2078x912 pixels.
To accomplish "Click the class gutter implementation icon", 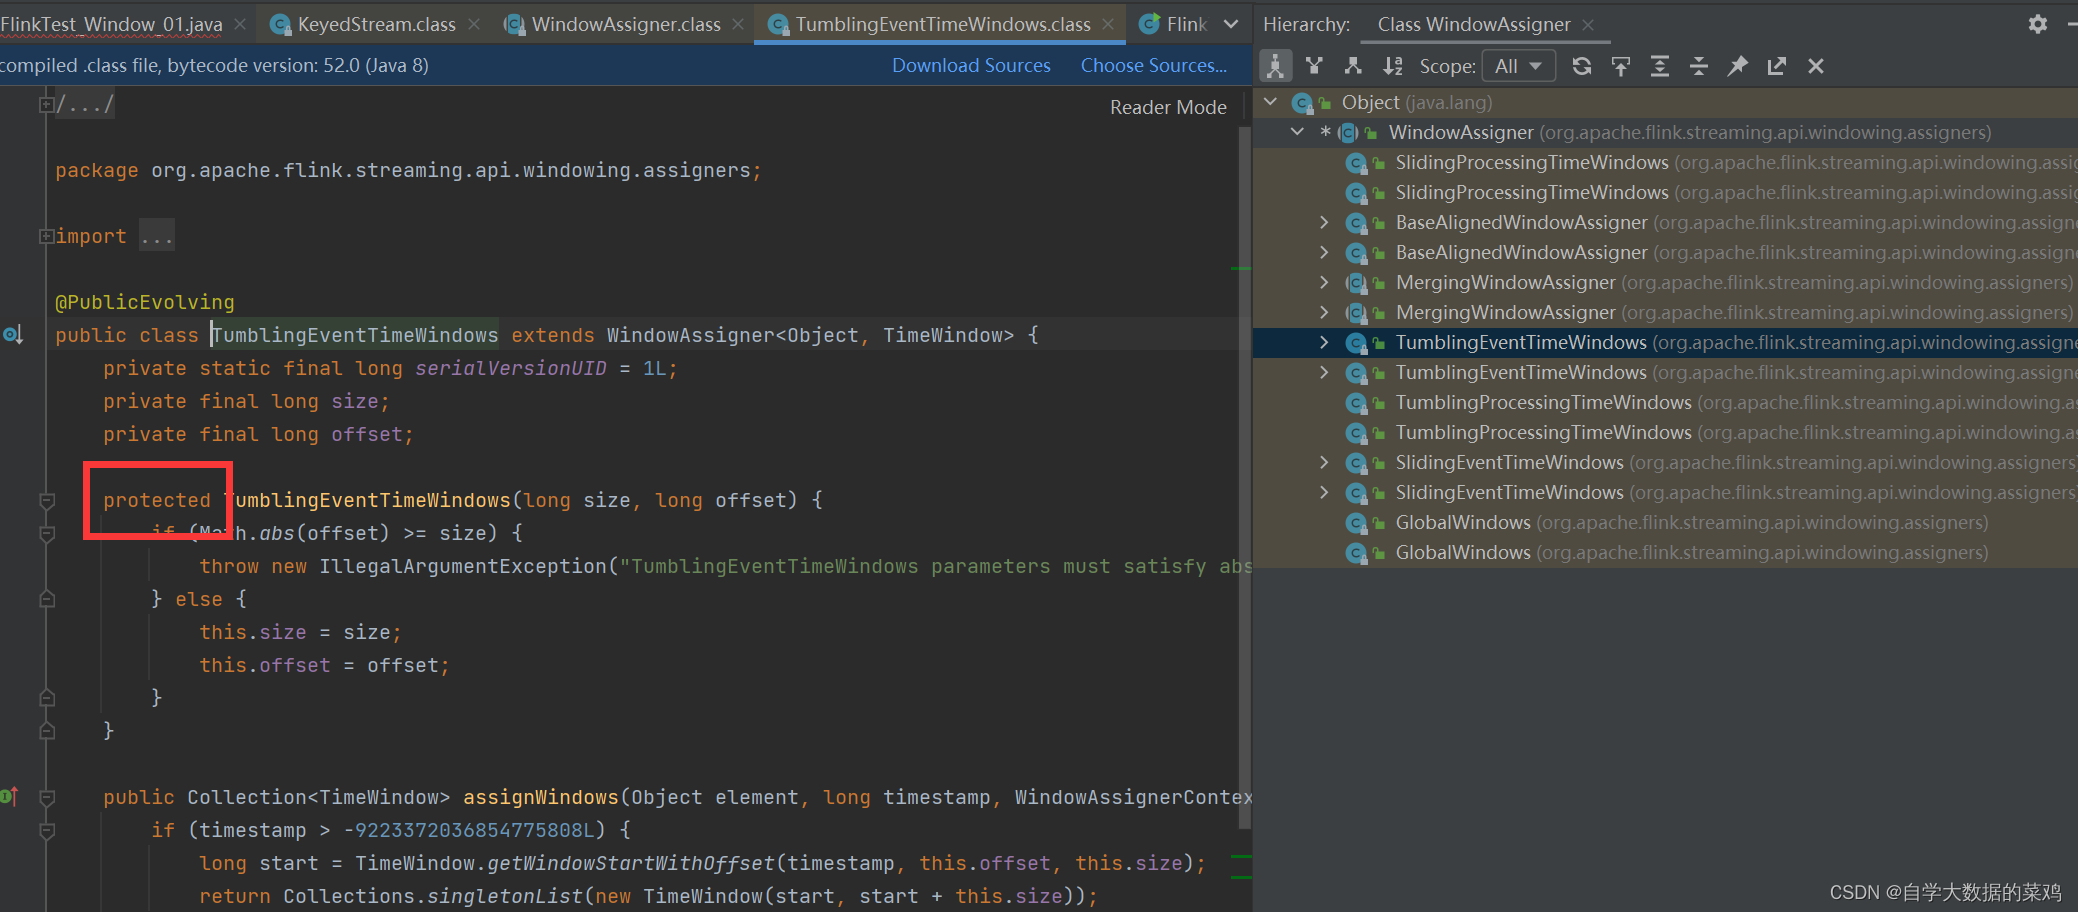I will tap(12, 335).
